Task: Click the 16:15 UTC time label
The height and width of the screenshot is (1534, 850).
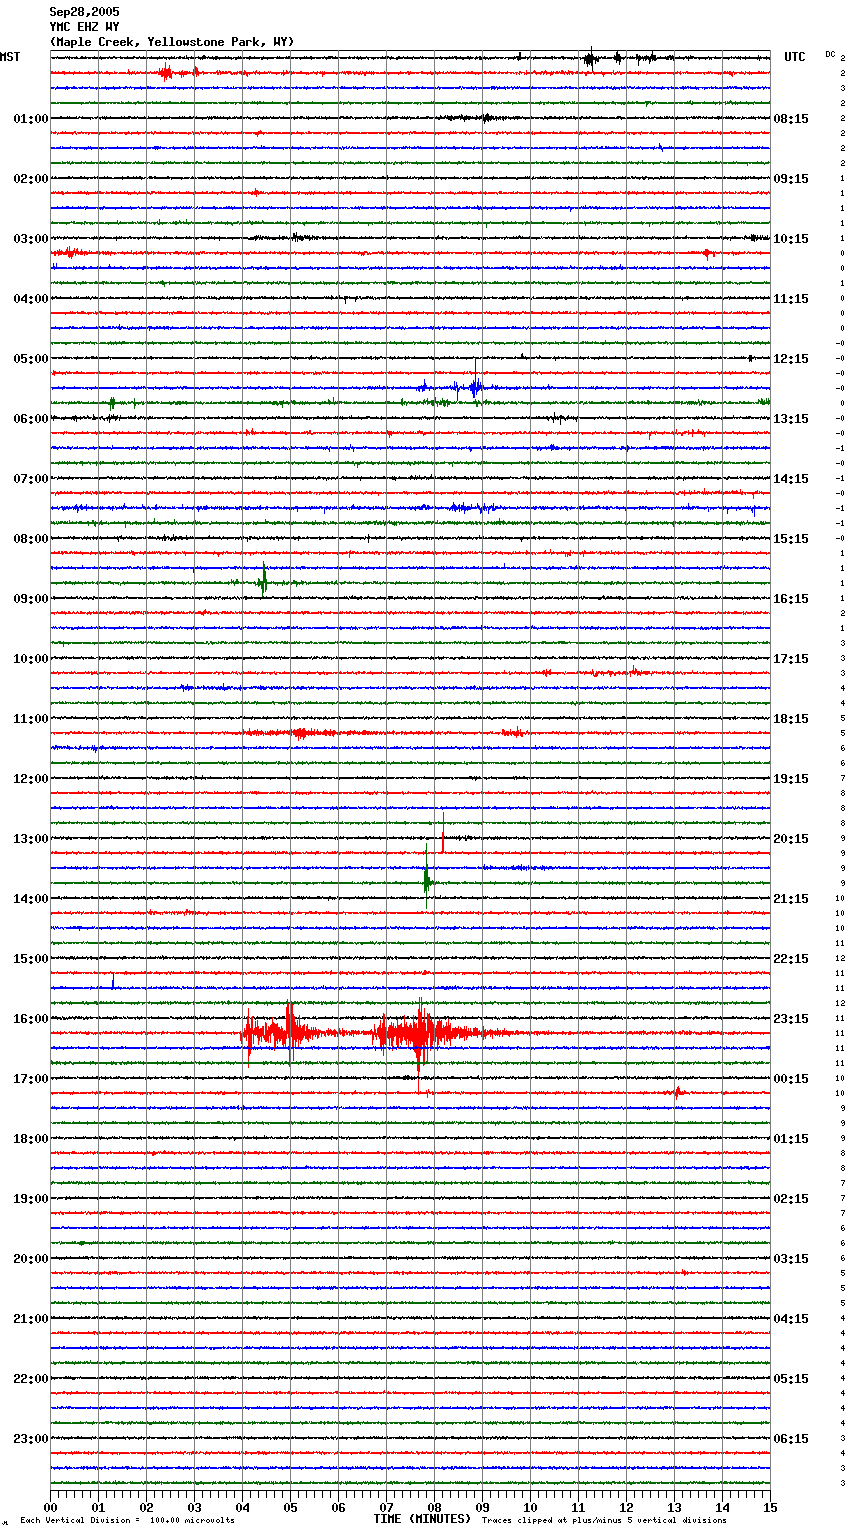Action: (x=791, y=599)
